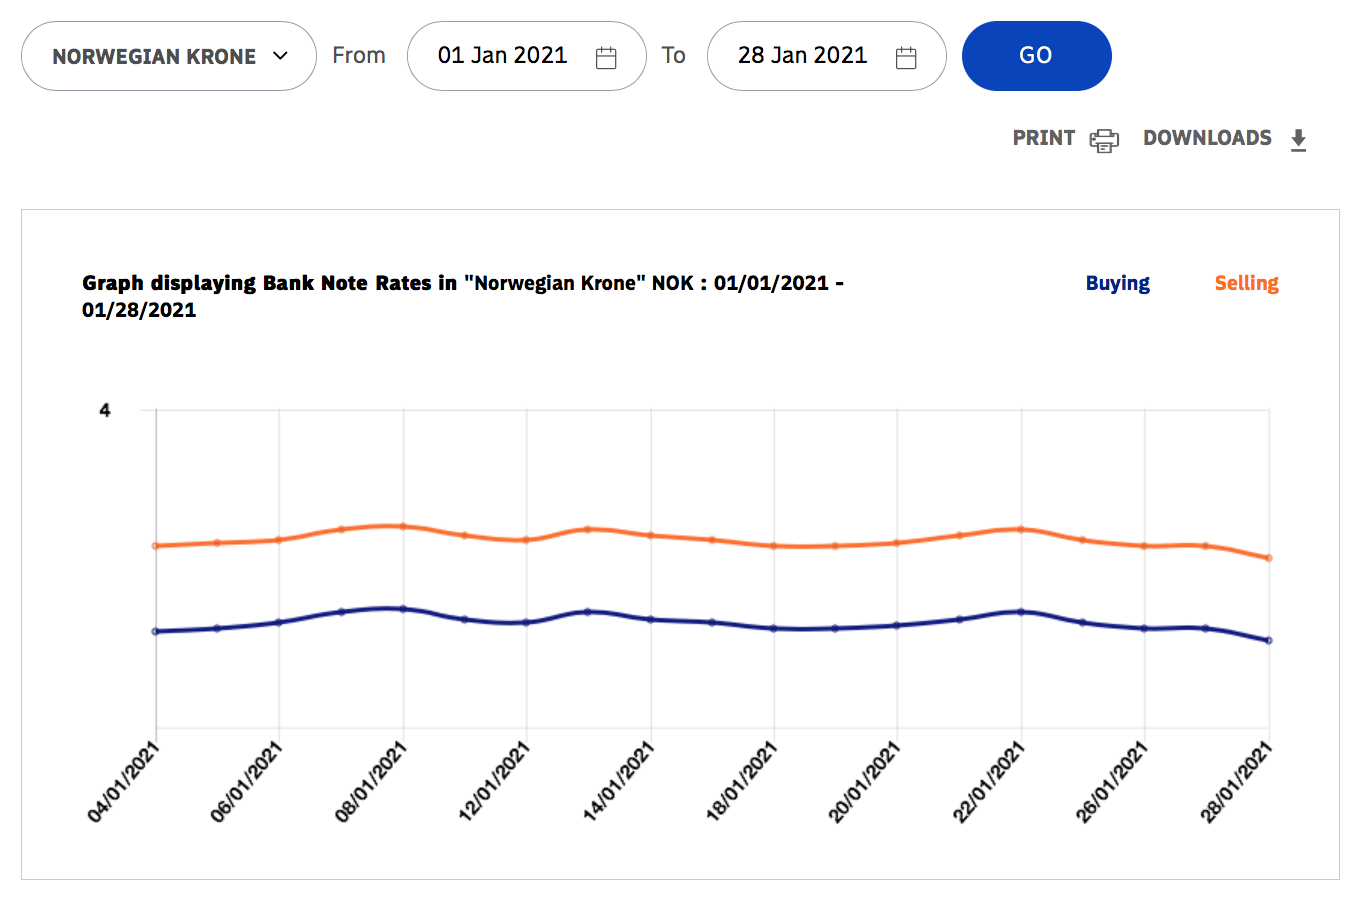The width and height of the screenshot is (1351, 899).
Task: Toggle the Buying series in the legend
Action: tap(1117, 283)
